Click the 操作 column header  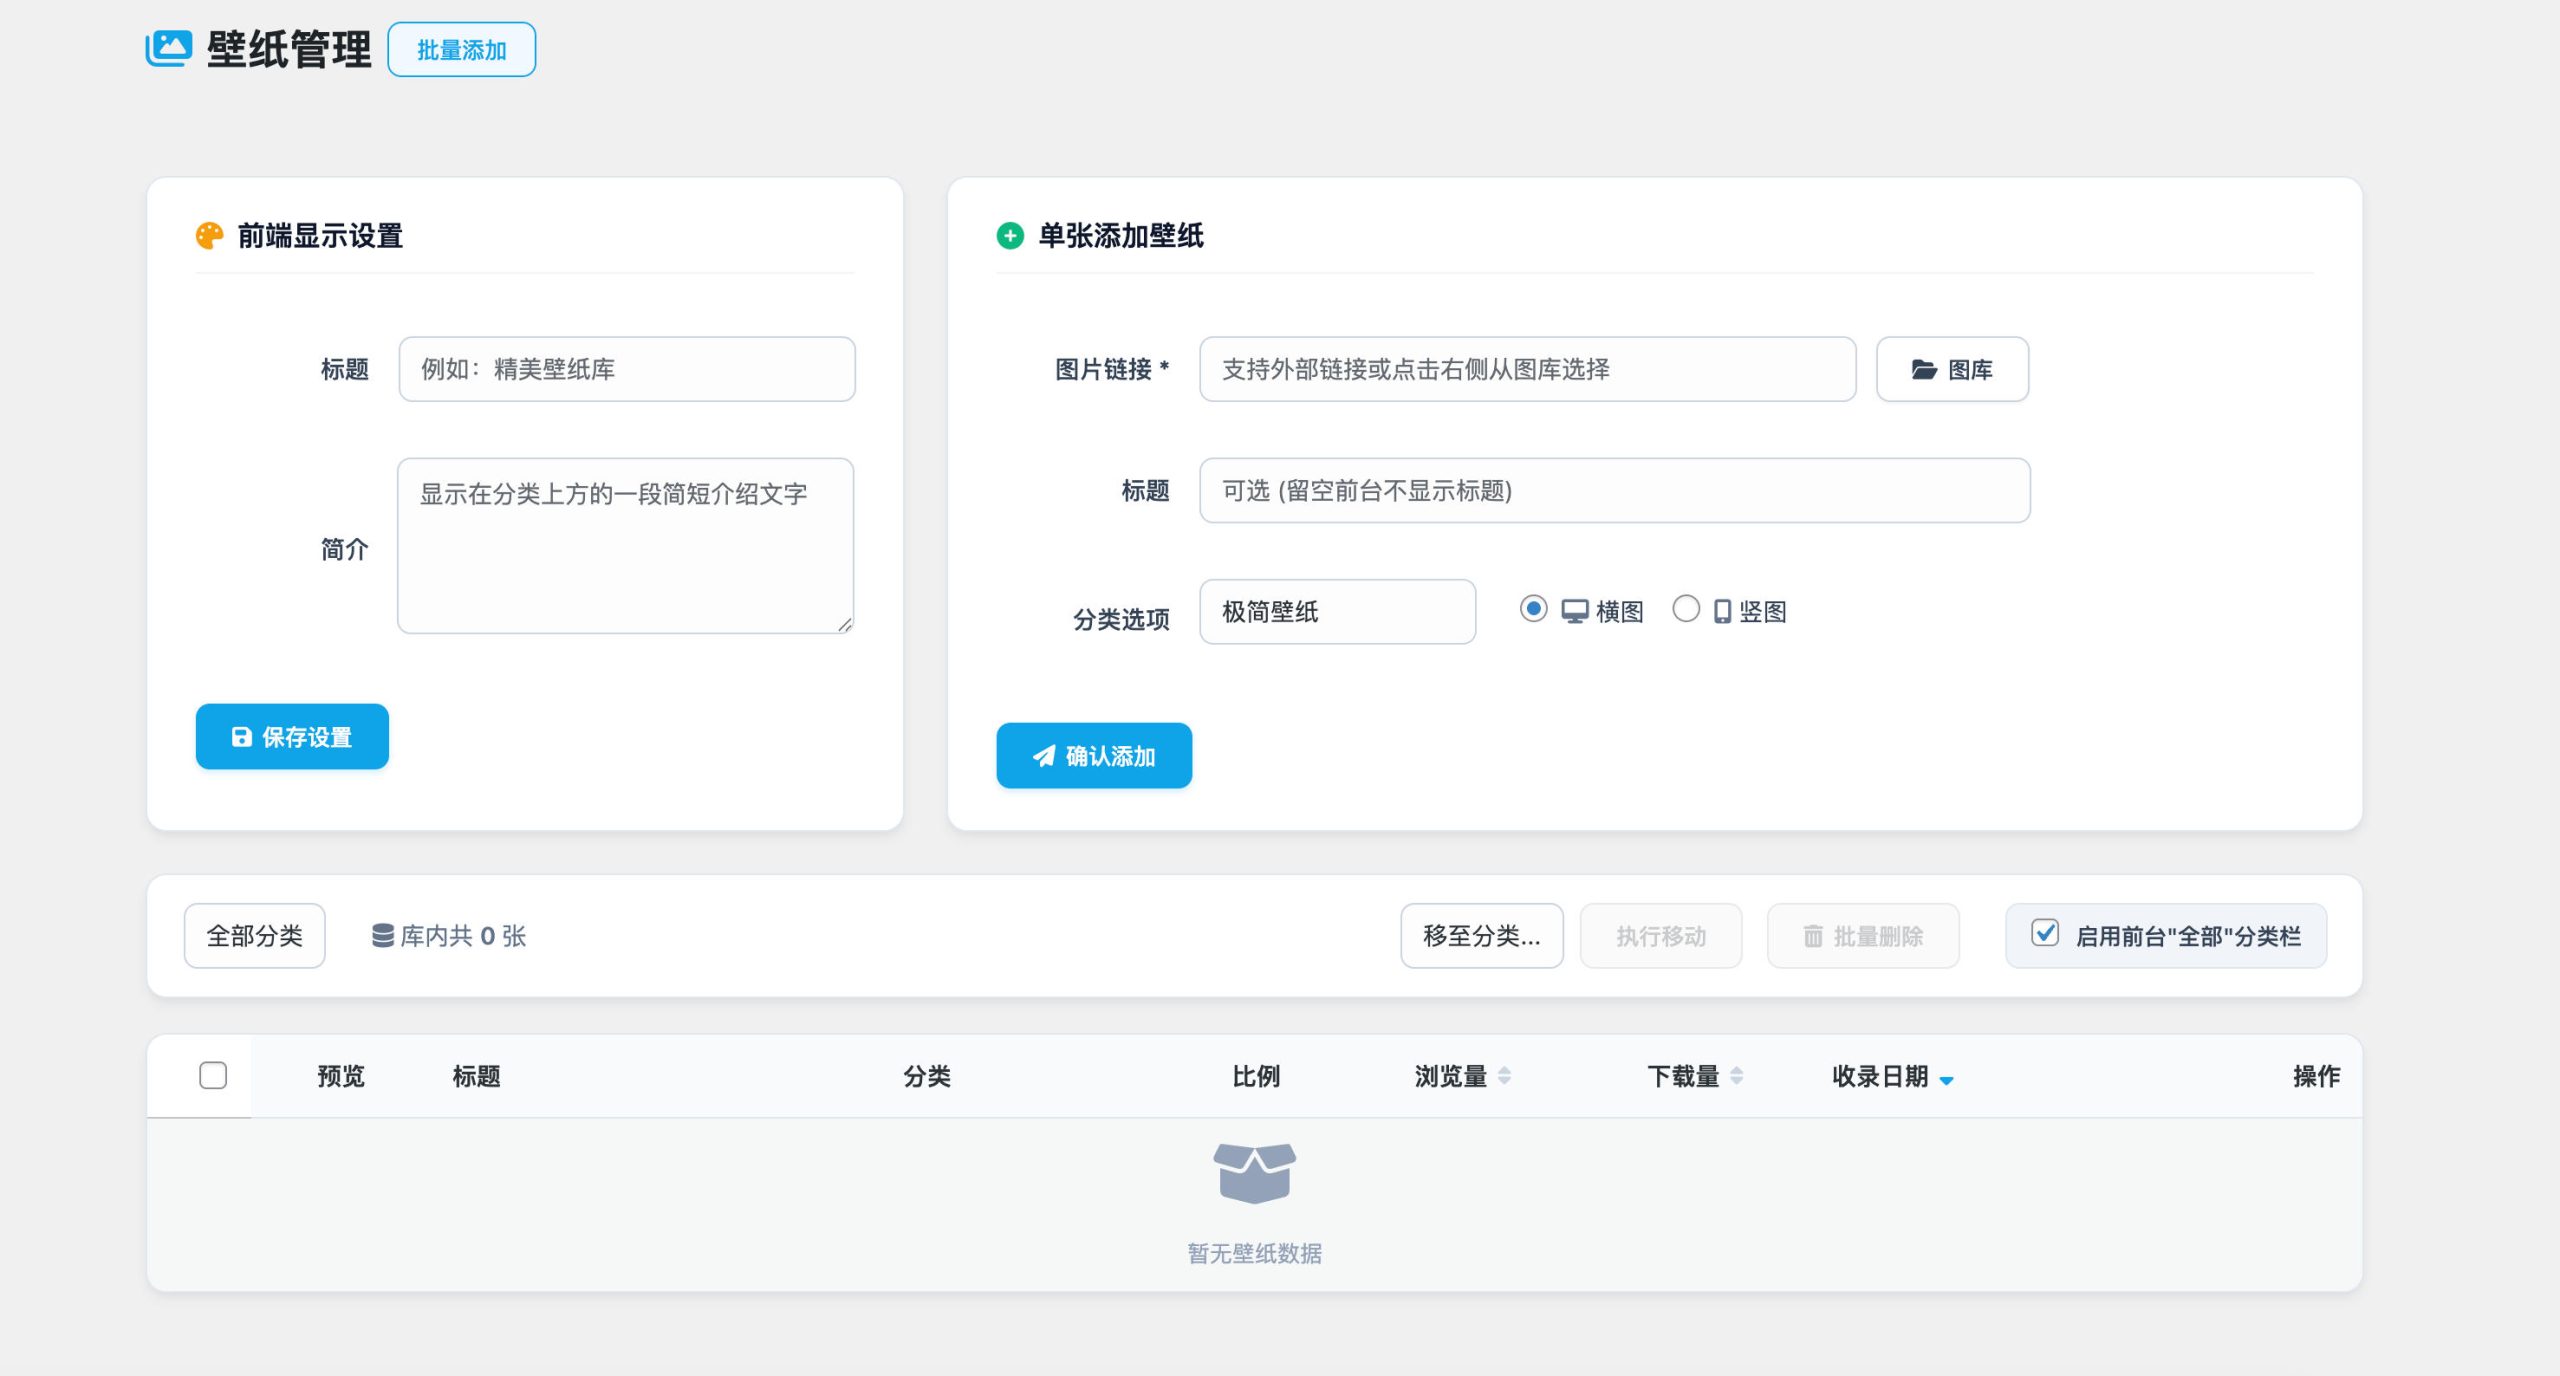(2316, 1076)
